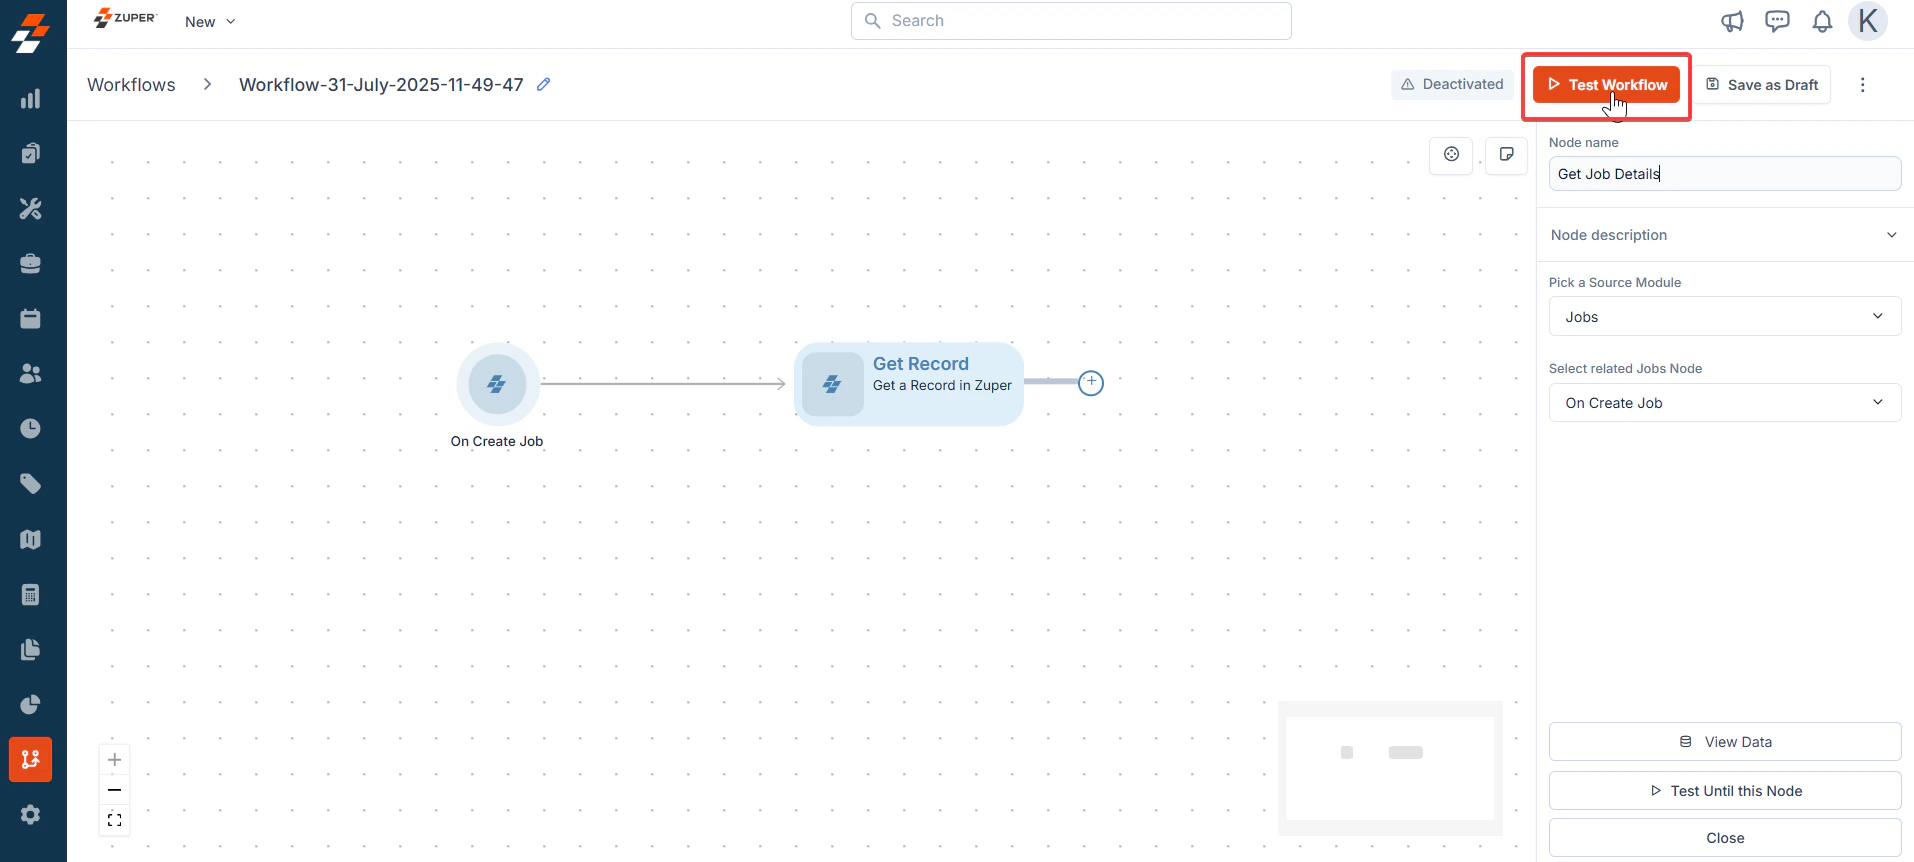This screenshot has width=1914, height=862.
Task: Click Save as Draft button
Action: pos(1762,85)
